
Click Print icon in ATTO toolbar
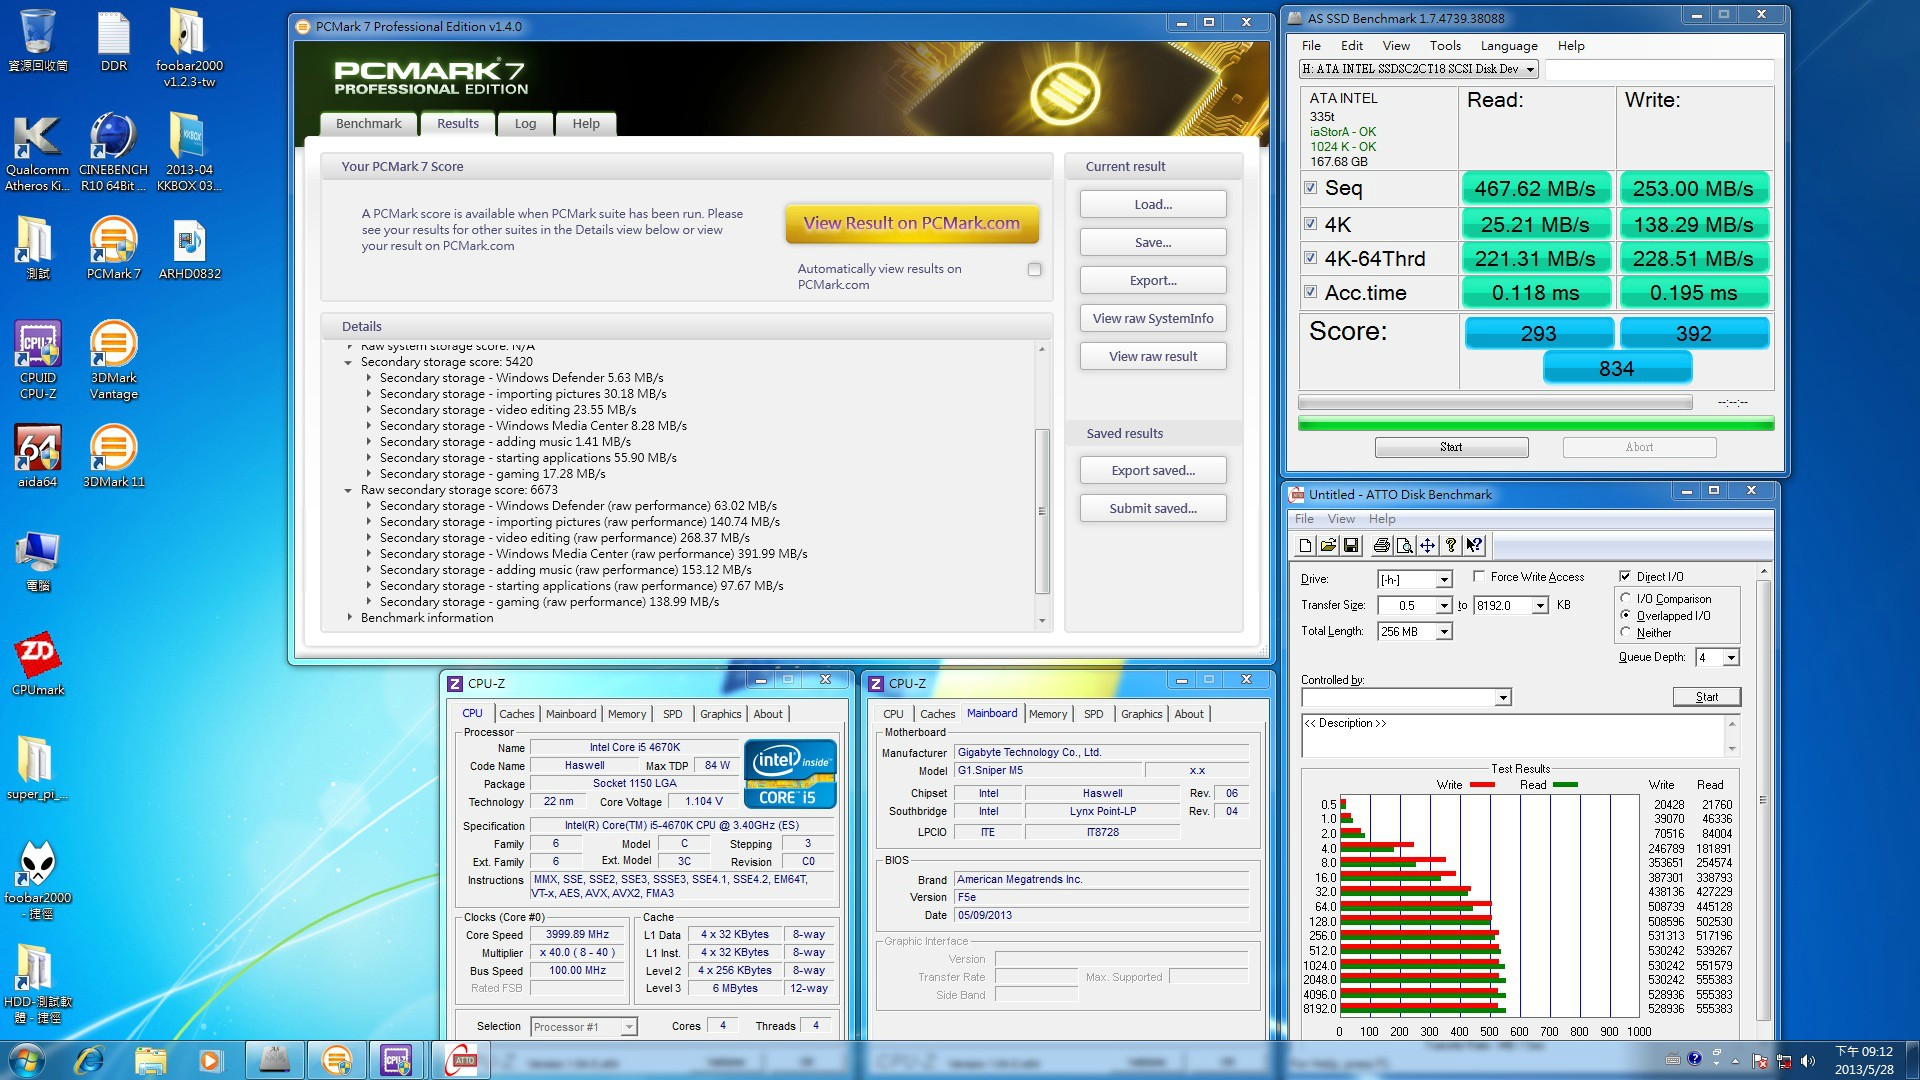1381,545
